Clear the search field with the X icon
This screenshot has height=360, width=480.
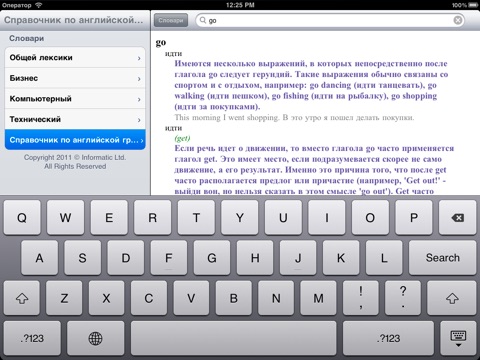point(458,20)
